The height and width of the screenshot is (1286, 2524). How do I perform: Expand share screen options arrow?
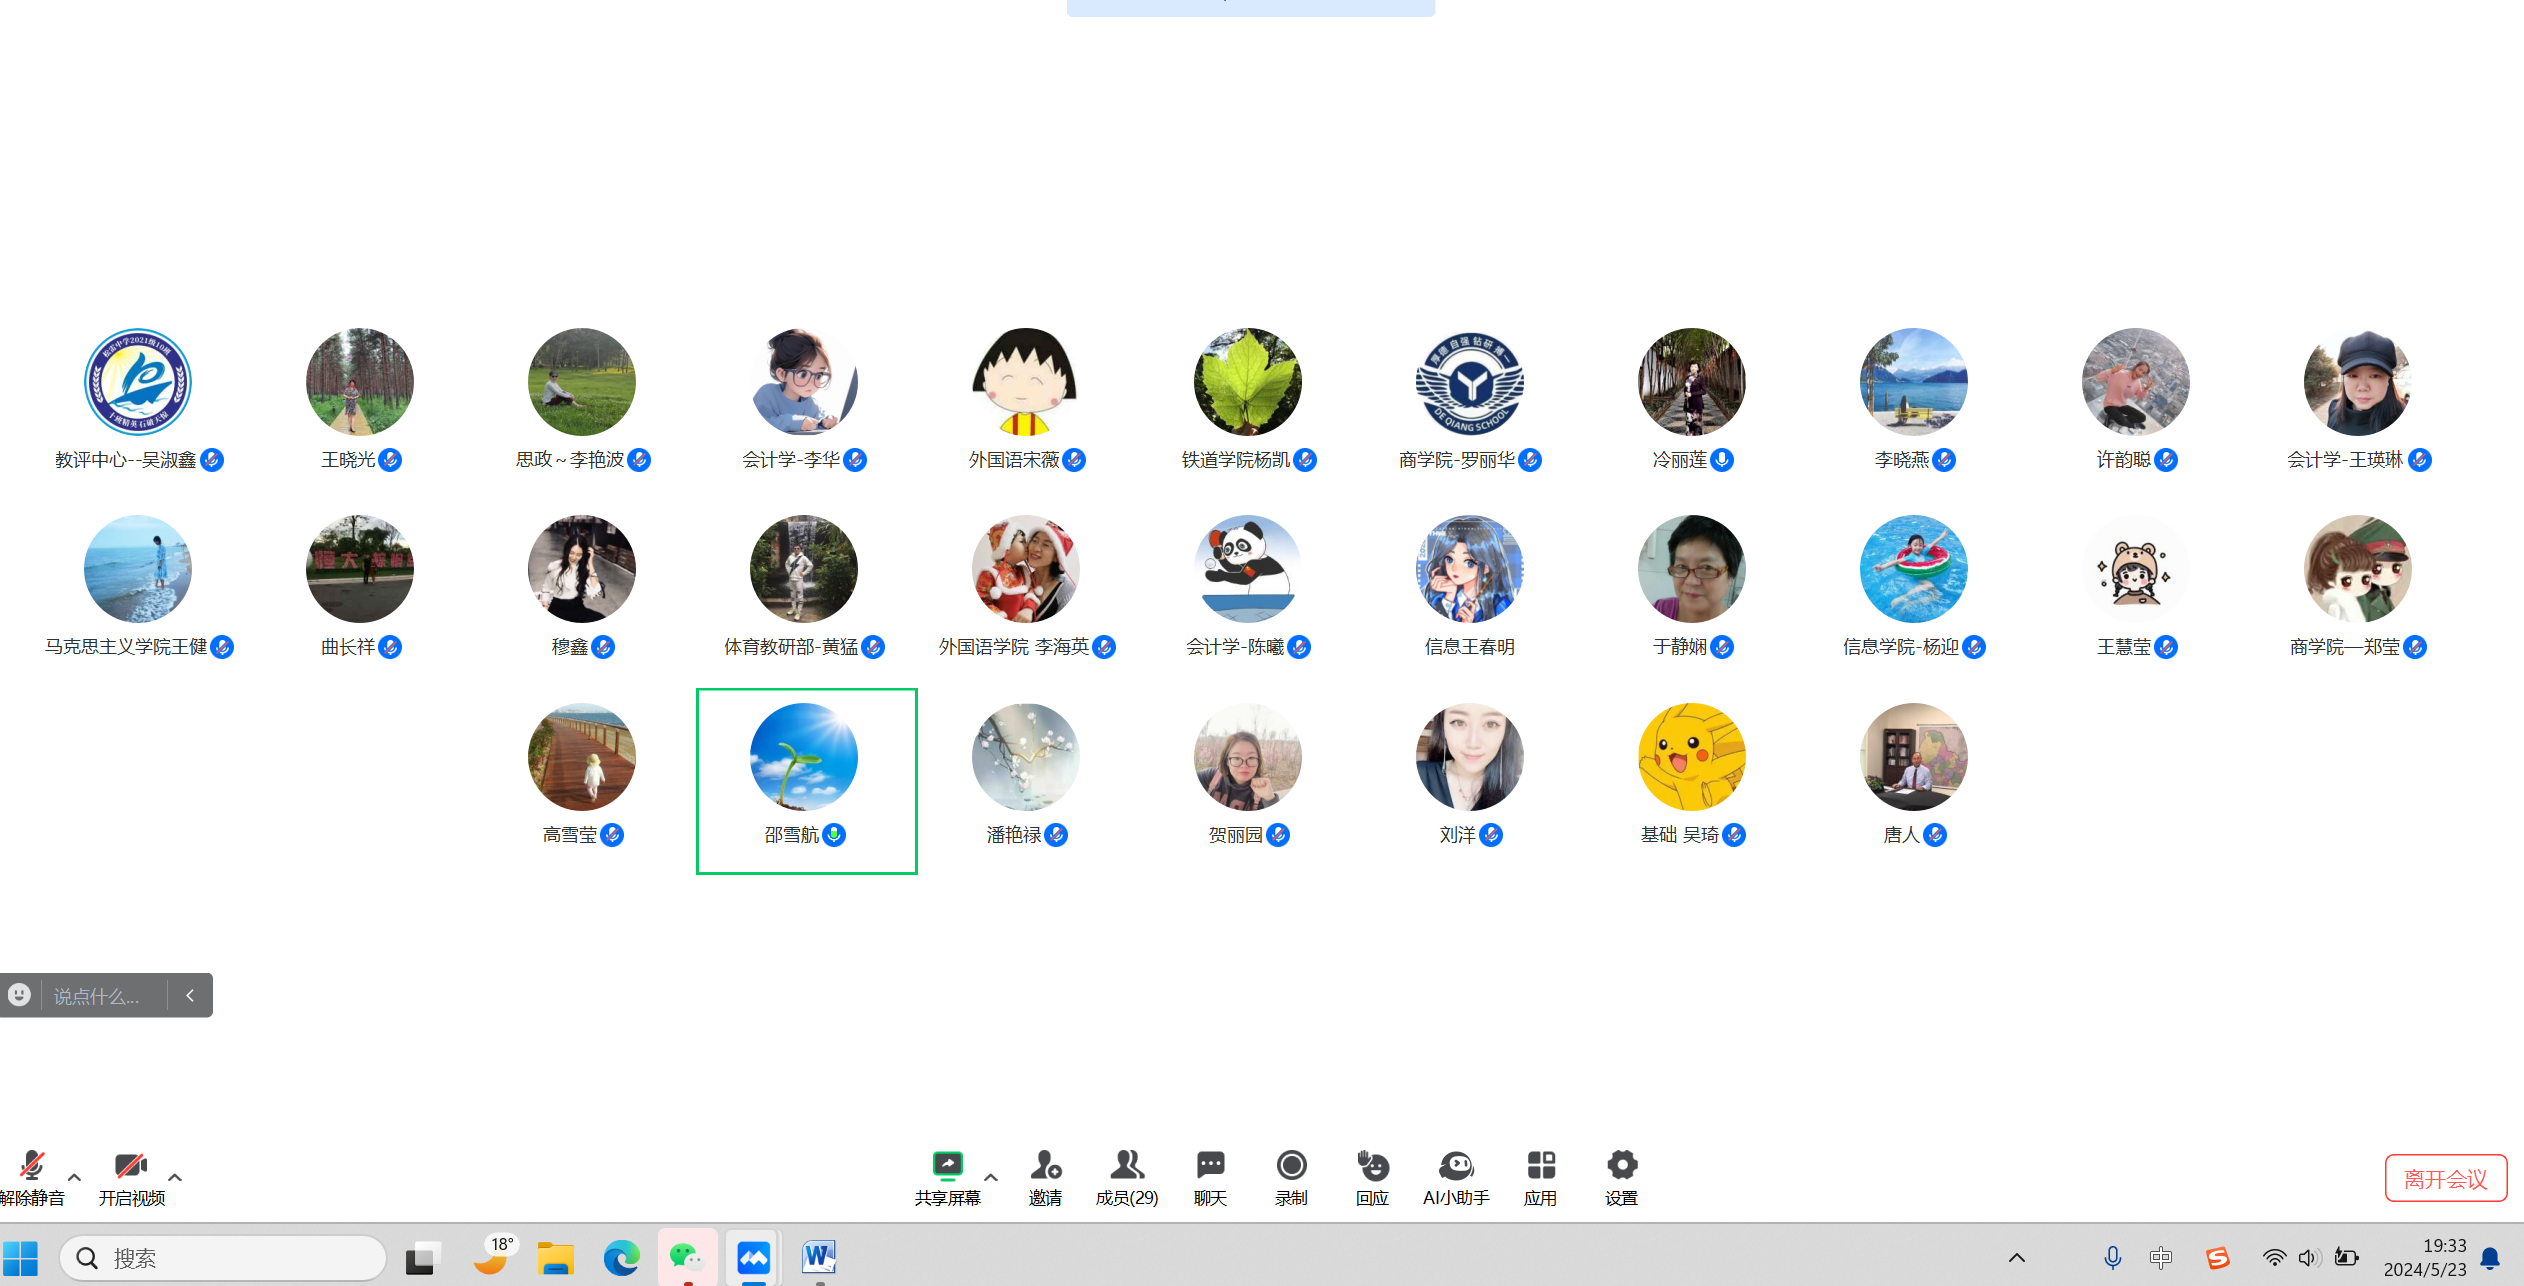991,1177
